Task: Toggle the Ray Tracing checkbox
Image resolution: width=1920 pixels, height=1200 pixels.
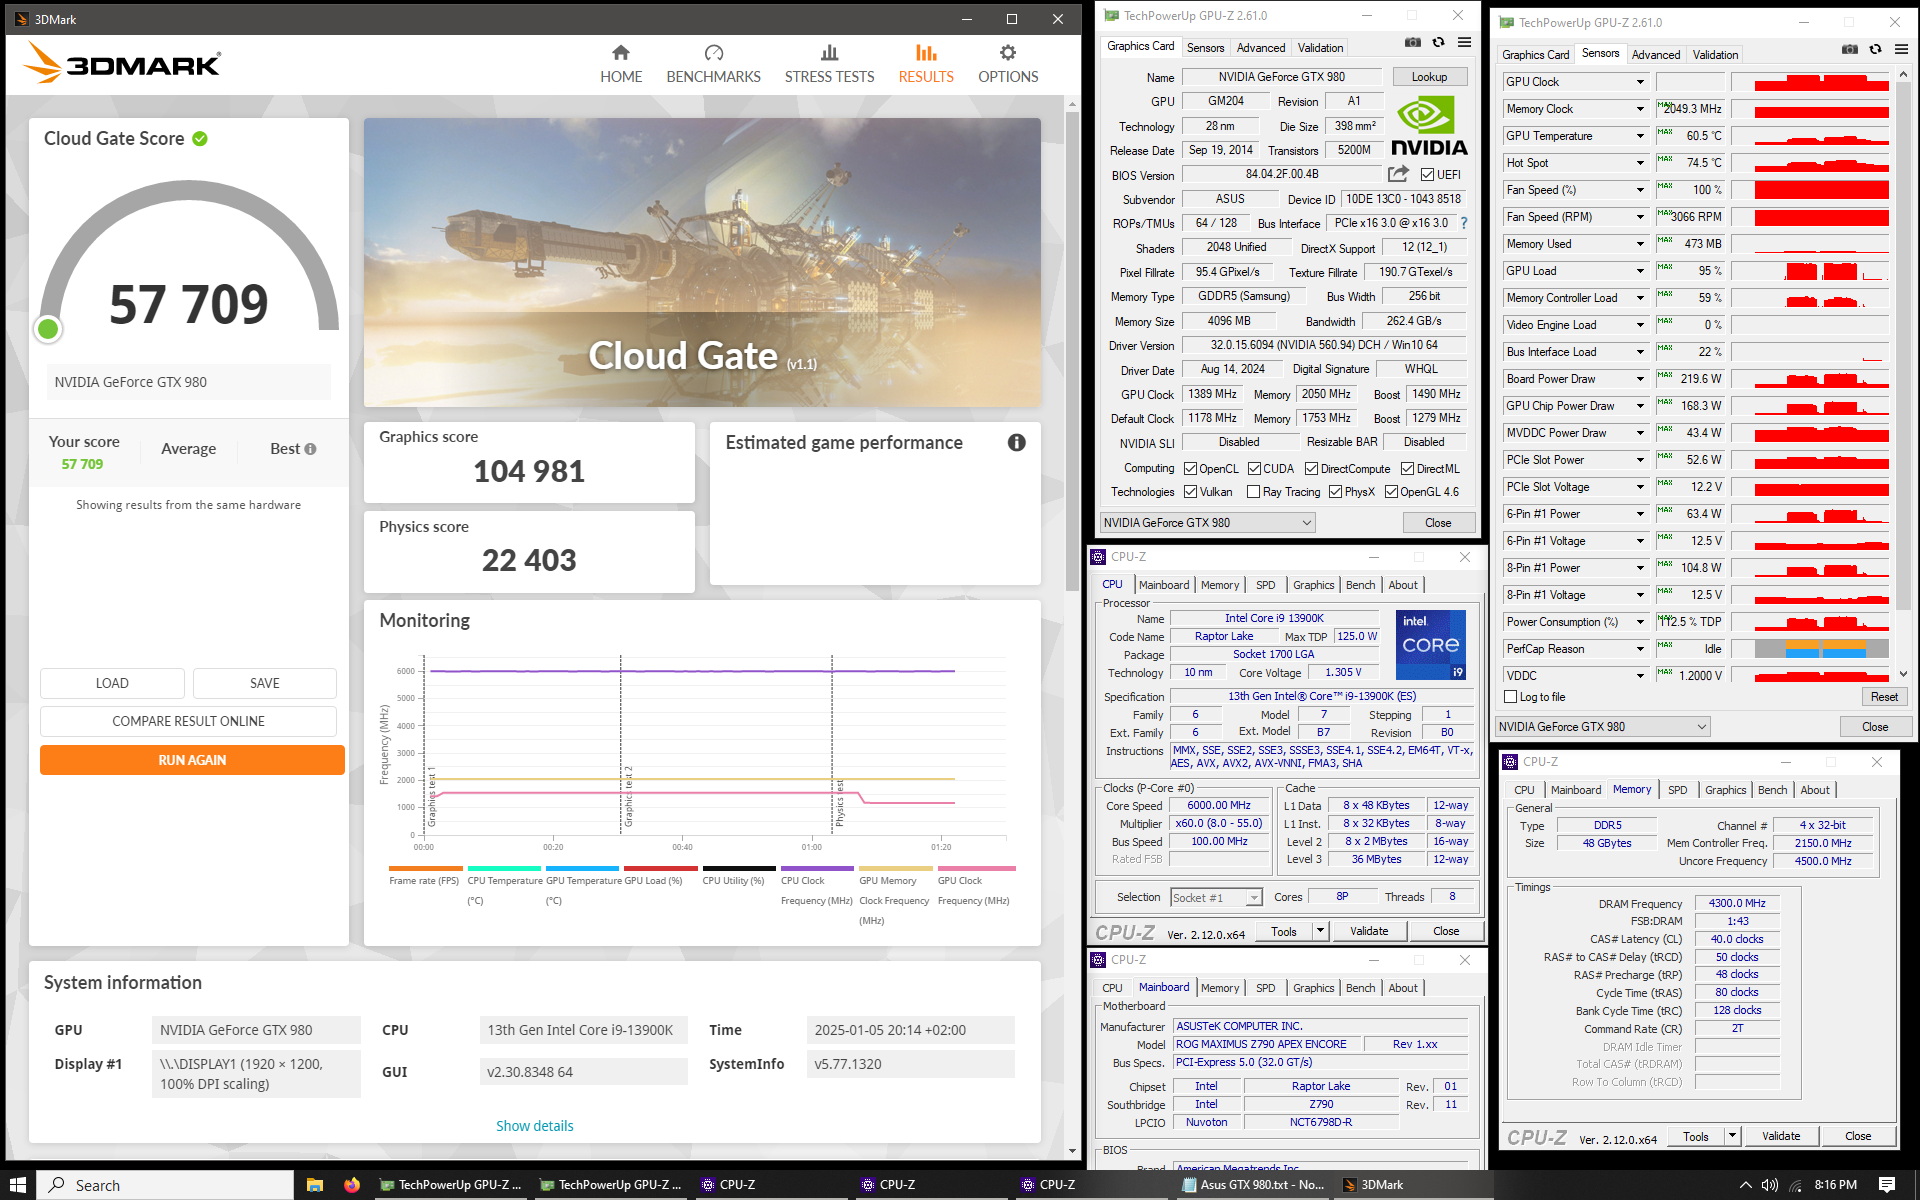Action: click(x=1253, y=492)
